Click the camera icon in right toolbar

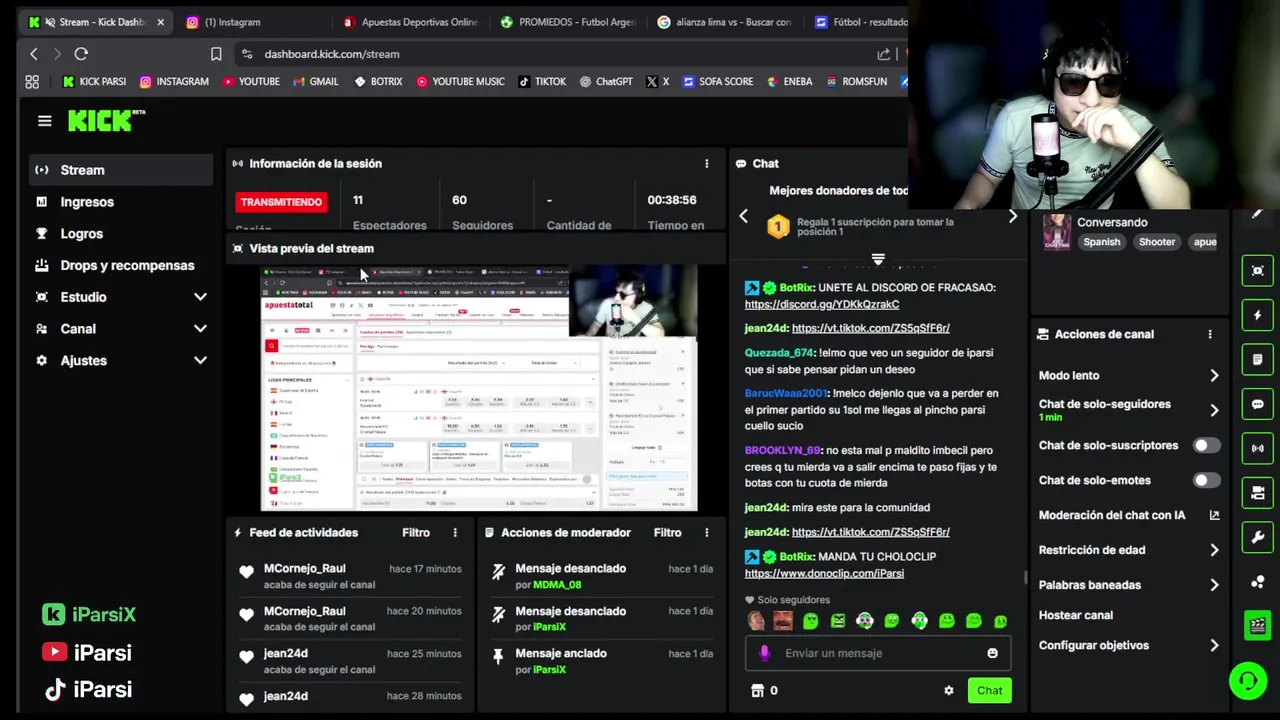(x=1258, y=493)
